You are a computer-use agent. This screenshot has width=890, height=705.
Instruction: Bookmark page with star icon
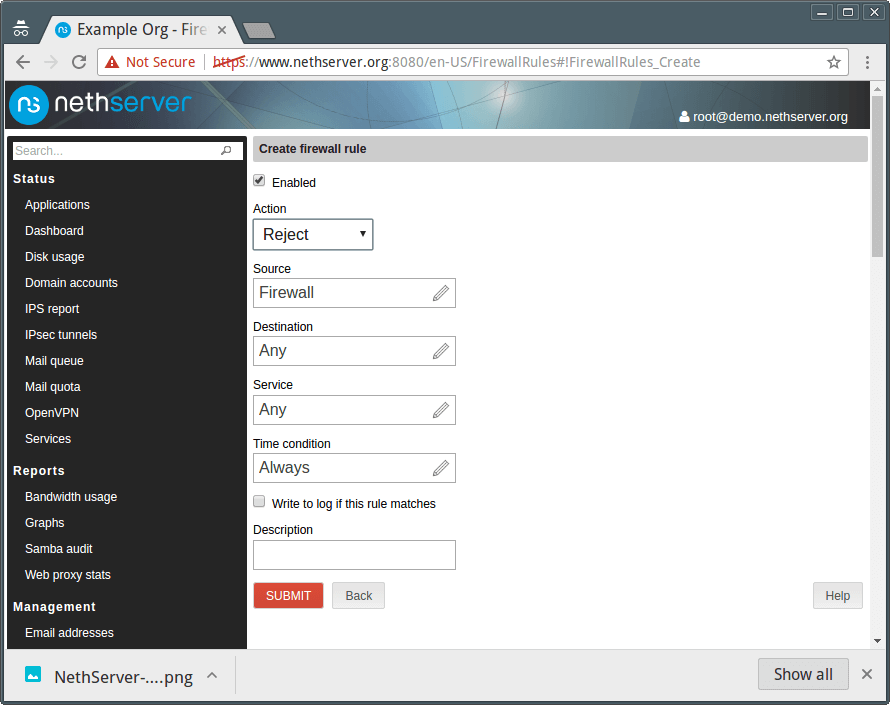833,62
